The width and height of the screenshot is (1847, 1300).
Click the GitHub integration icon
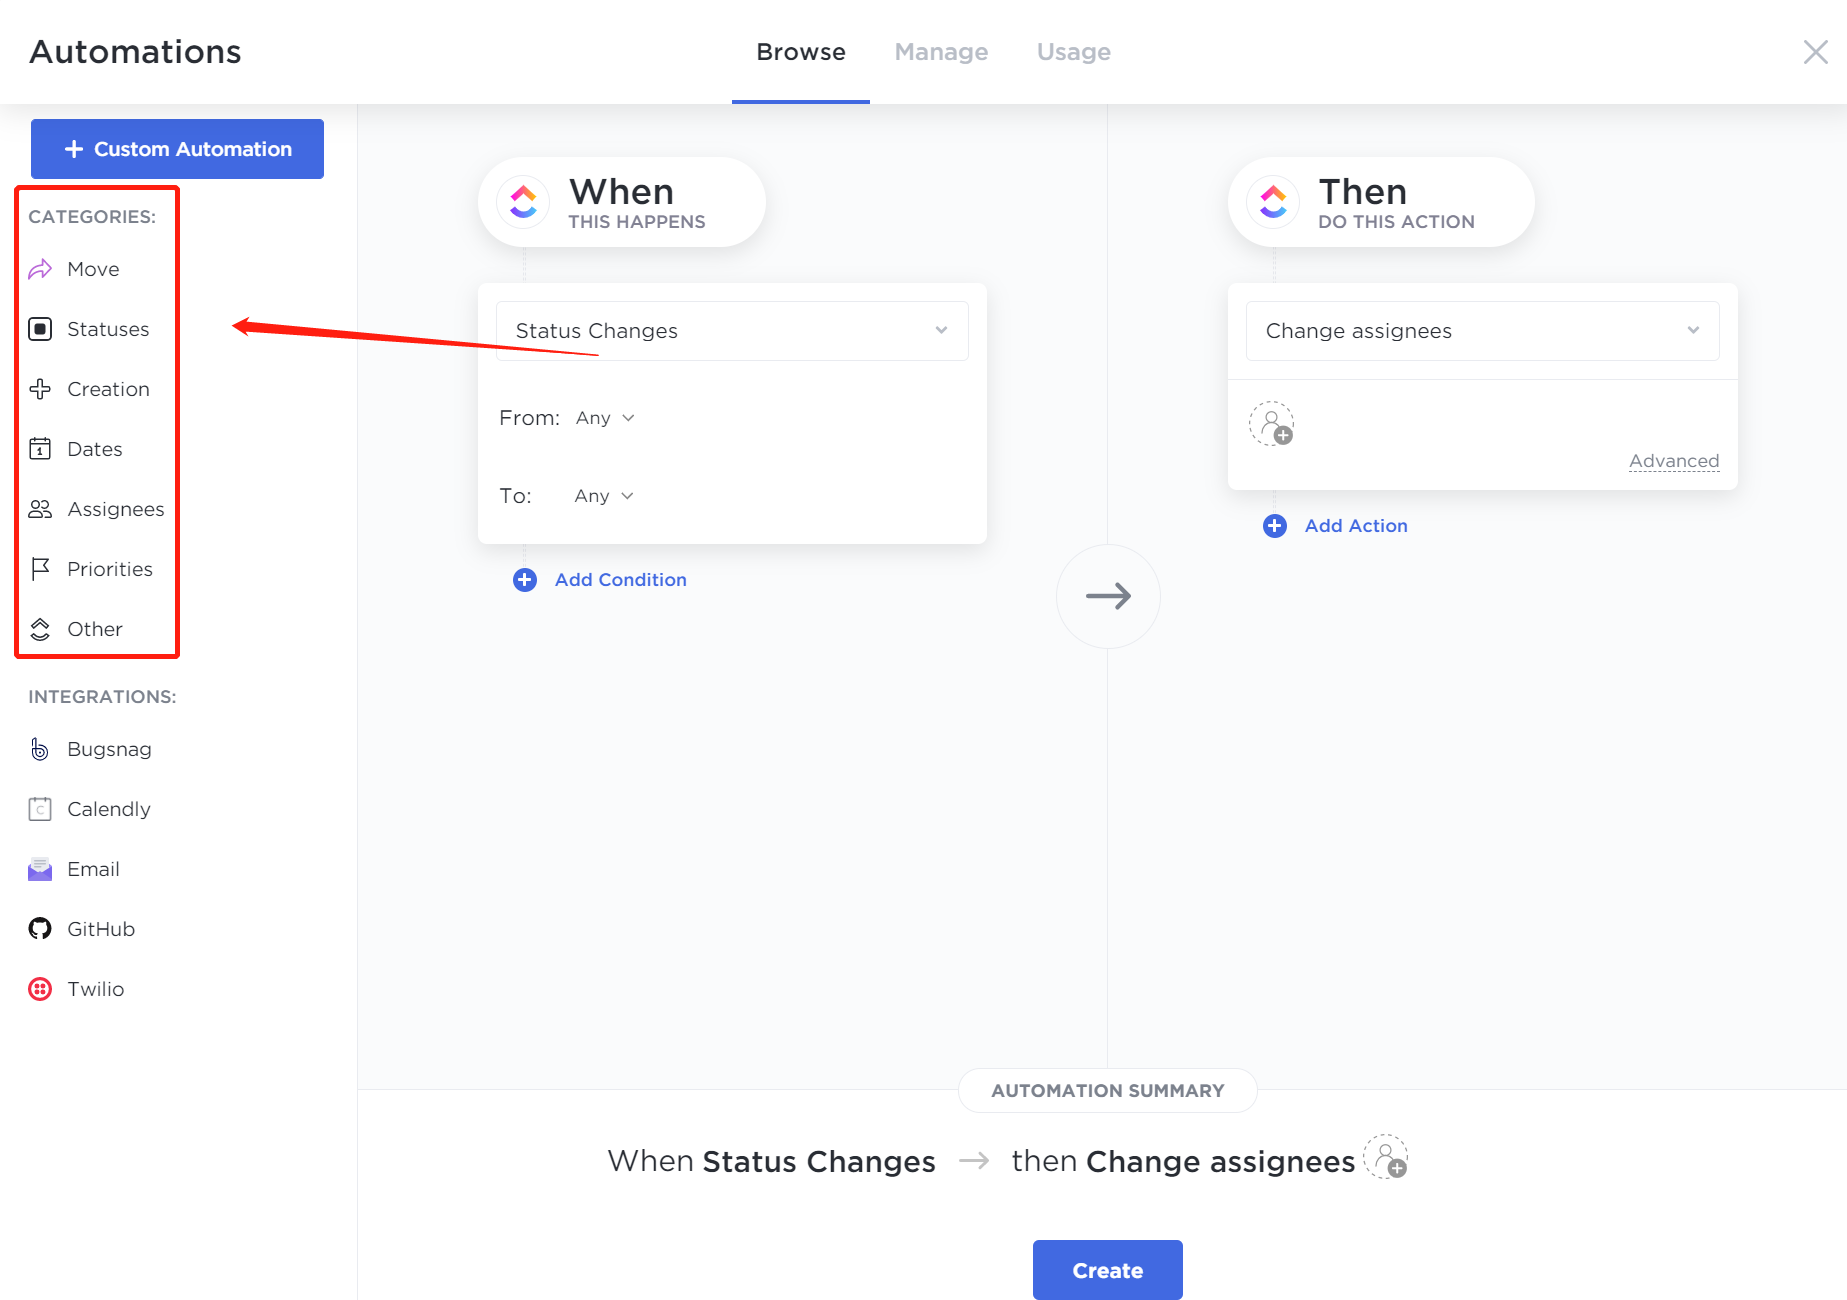point(40,929)
